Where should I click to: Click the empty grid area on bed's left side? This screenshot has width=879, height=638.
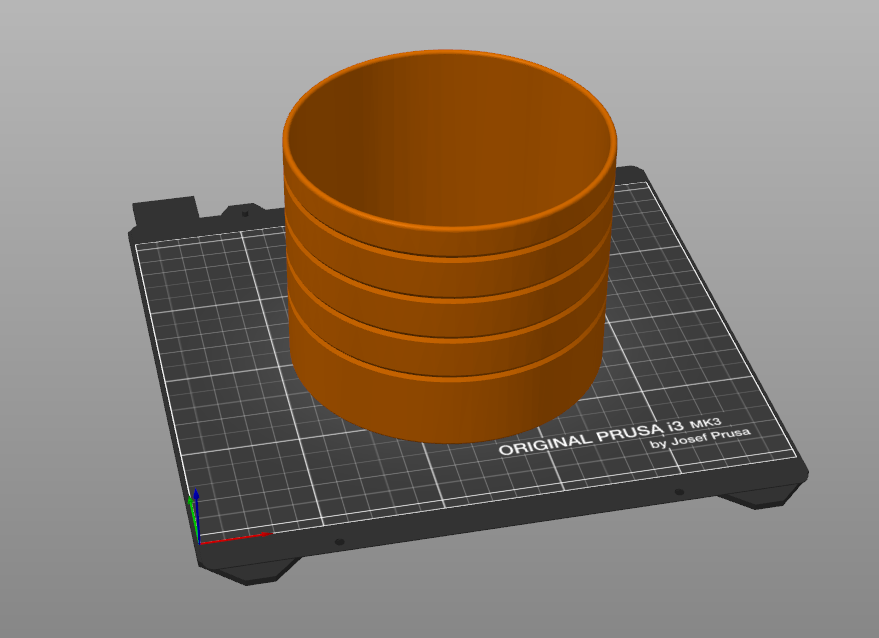coord(219,359)
